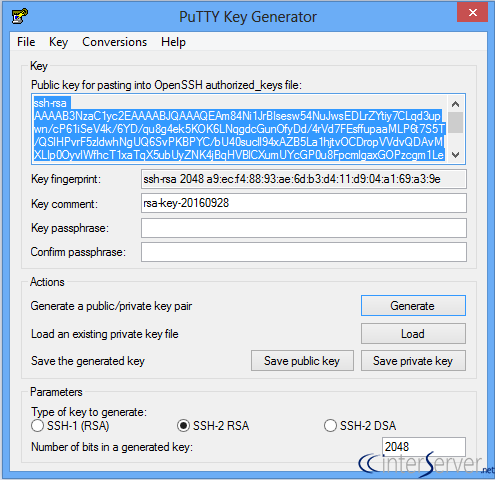Screen dimensions: 495x480
Task: Click the 'ssh-rsa' line in public key
Action: (50, 103)
